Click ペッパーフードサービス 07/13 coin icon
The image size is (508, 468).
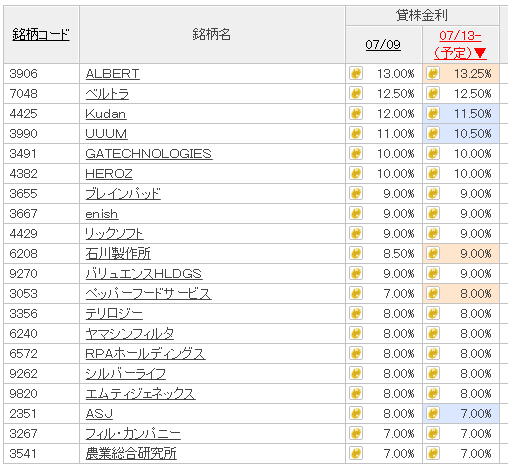[x=433, y=293]
